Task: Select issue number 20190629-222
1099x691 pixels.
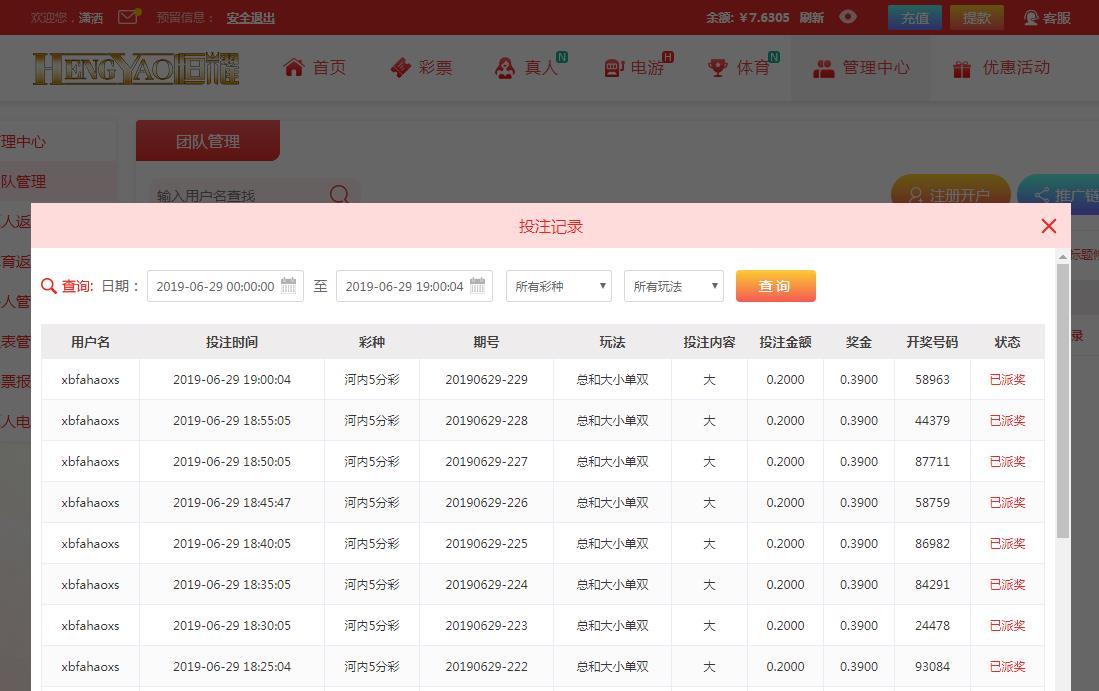Action: (486, 666)
